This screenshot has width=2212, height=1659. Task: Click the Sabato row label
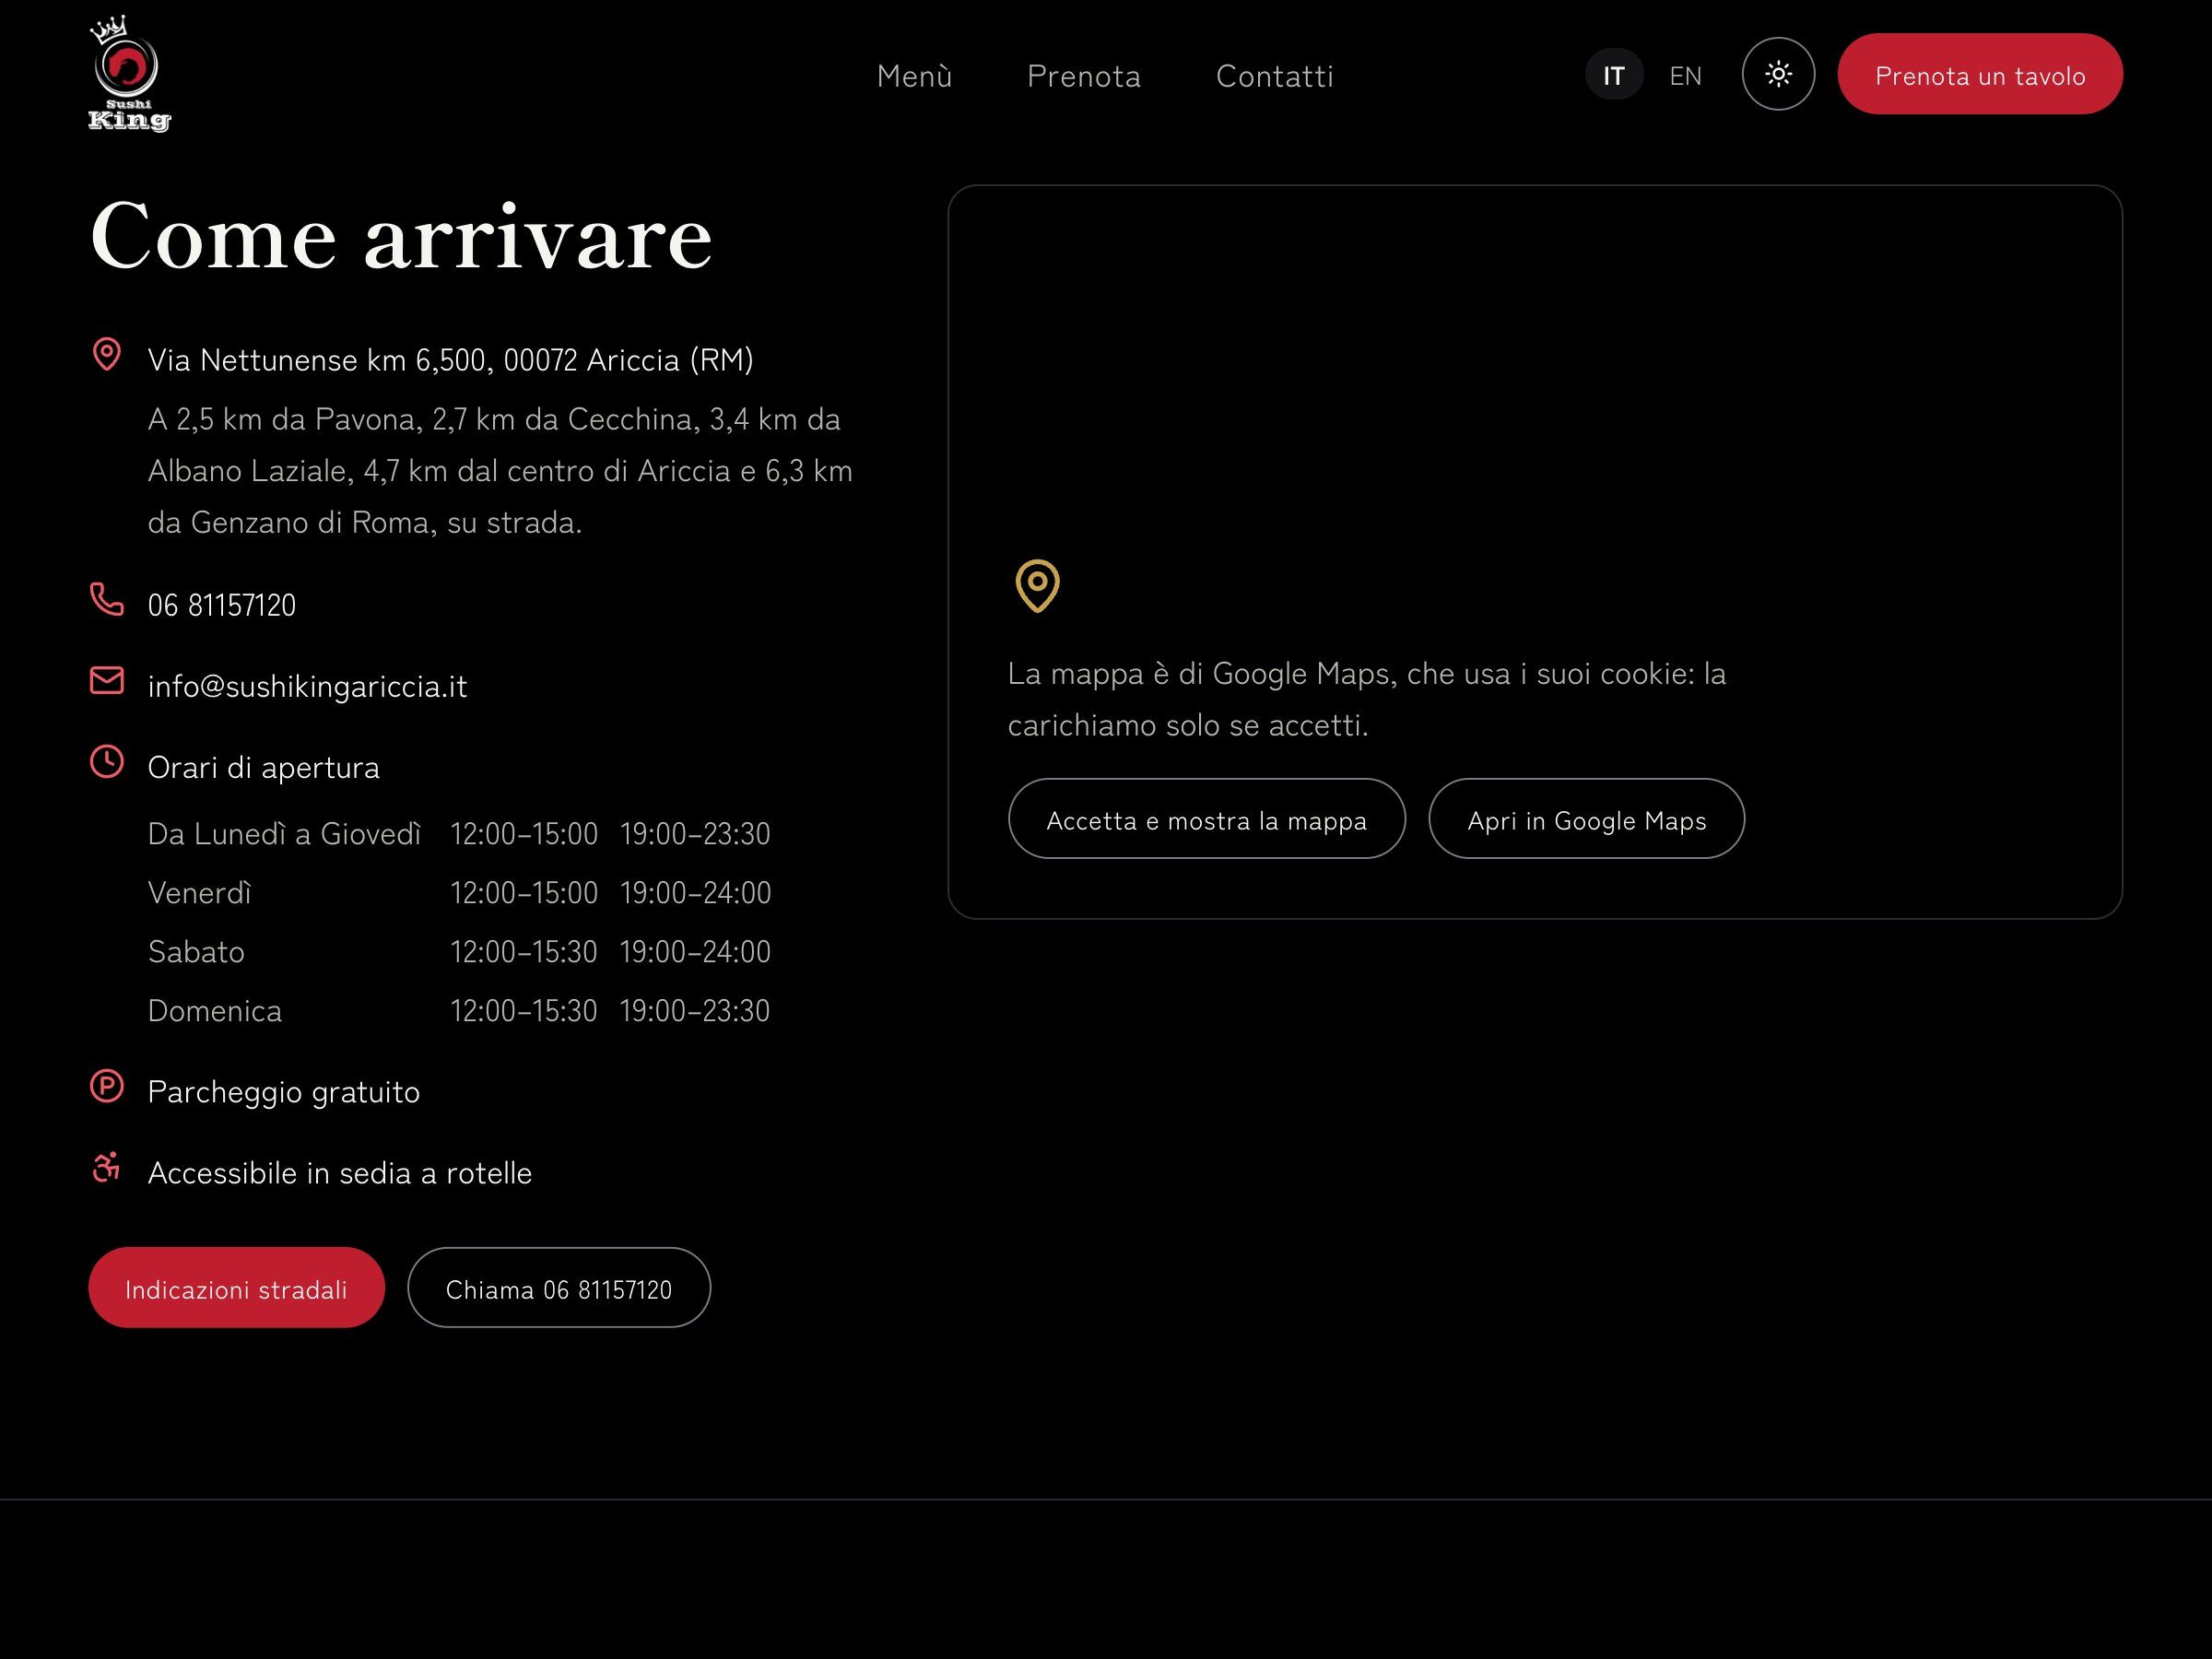[x=196, y=952]
